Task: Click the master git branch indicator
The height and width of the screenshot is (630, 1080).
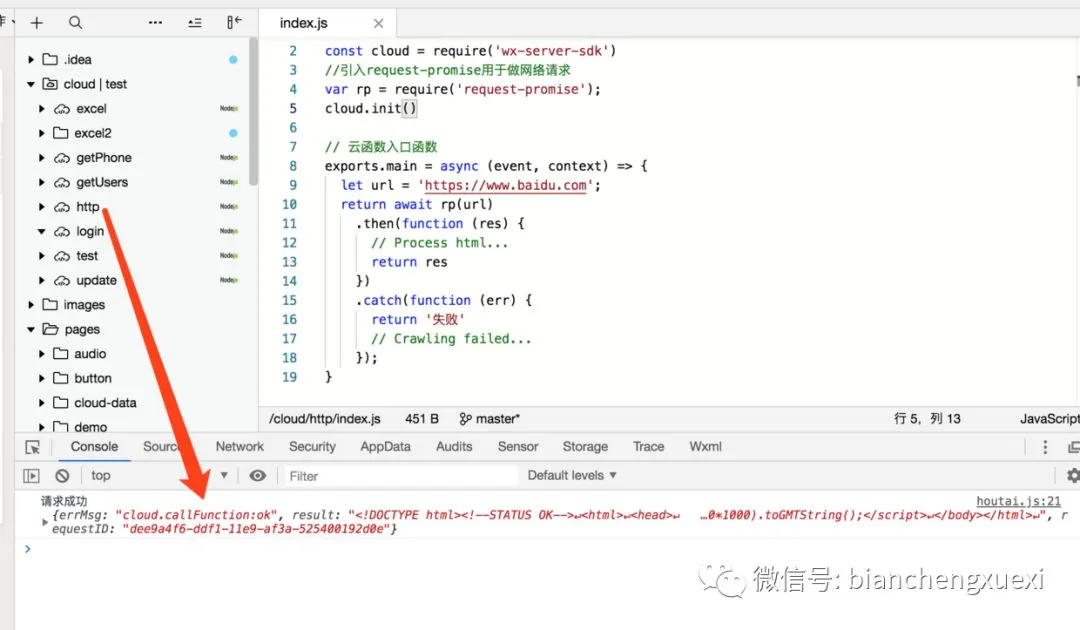Action: (x=489, y=419)
